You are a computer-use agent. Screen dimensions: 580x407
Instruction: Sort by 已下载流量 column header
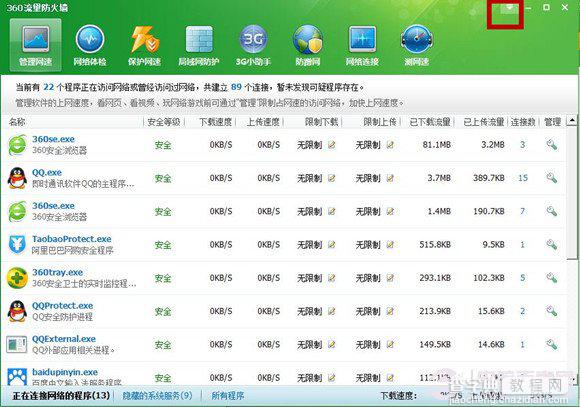(x=430, y=122)
